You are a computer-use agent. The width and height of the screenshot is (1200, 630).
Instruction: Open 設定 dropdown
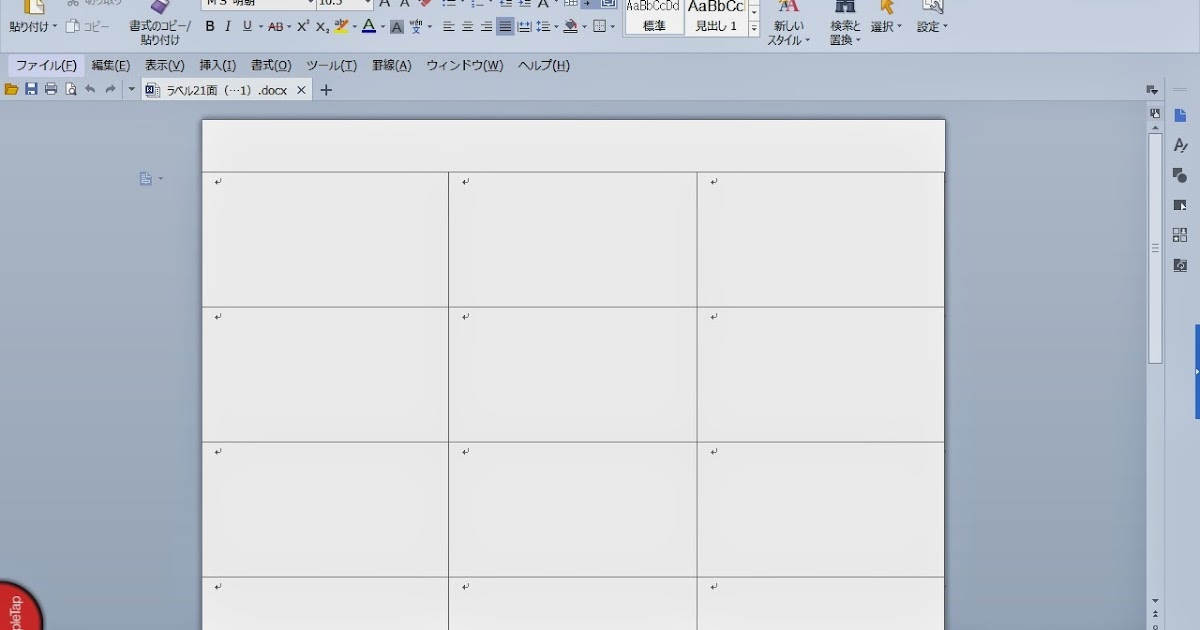932,18
